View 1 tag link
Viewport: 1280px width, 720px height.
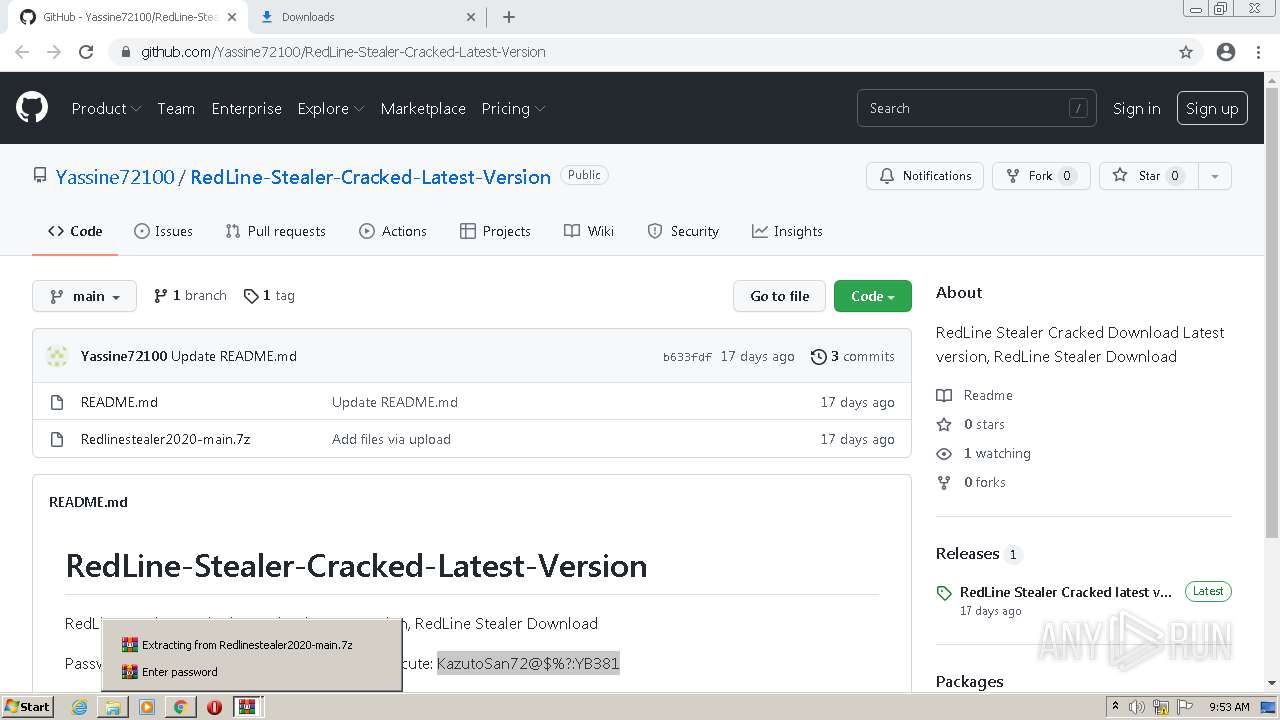click(x=269, y=296)
